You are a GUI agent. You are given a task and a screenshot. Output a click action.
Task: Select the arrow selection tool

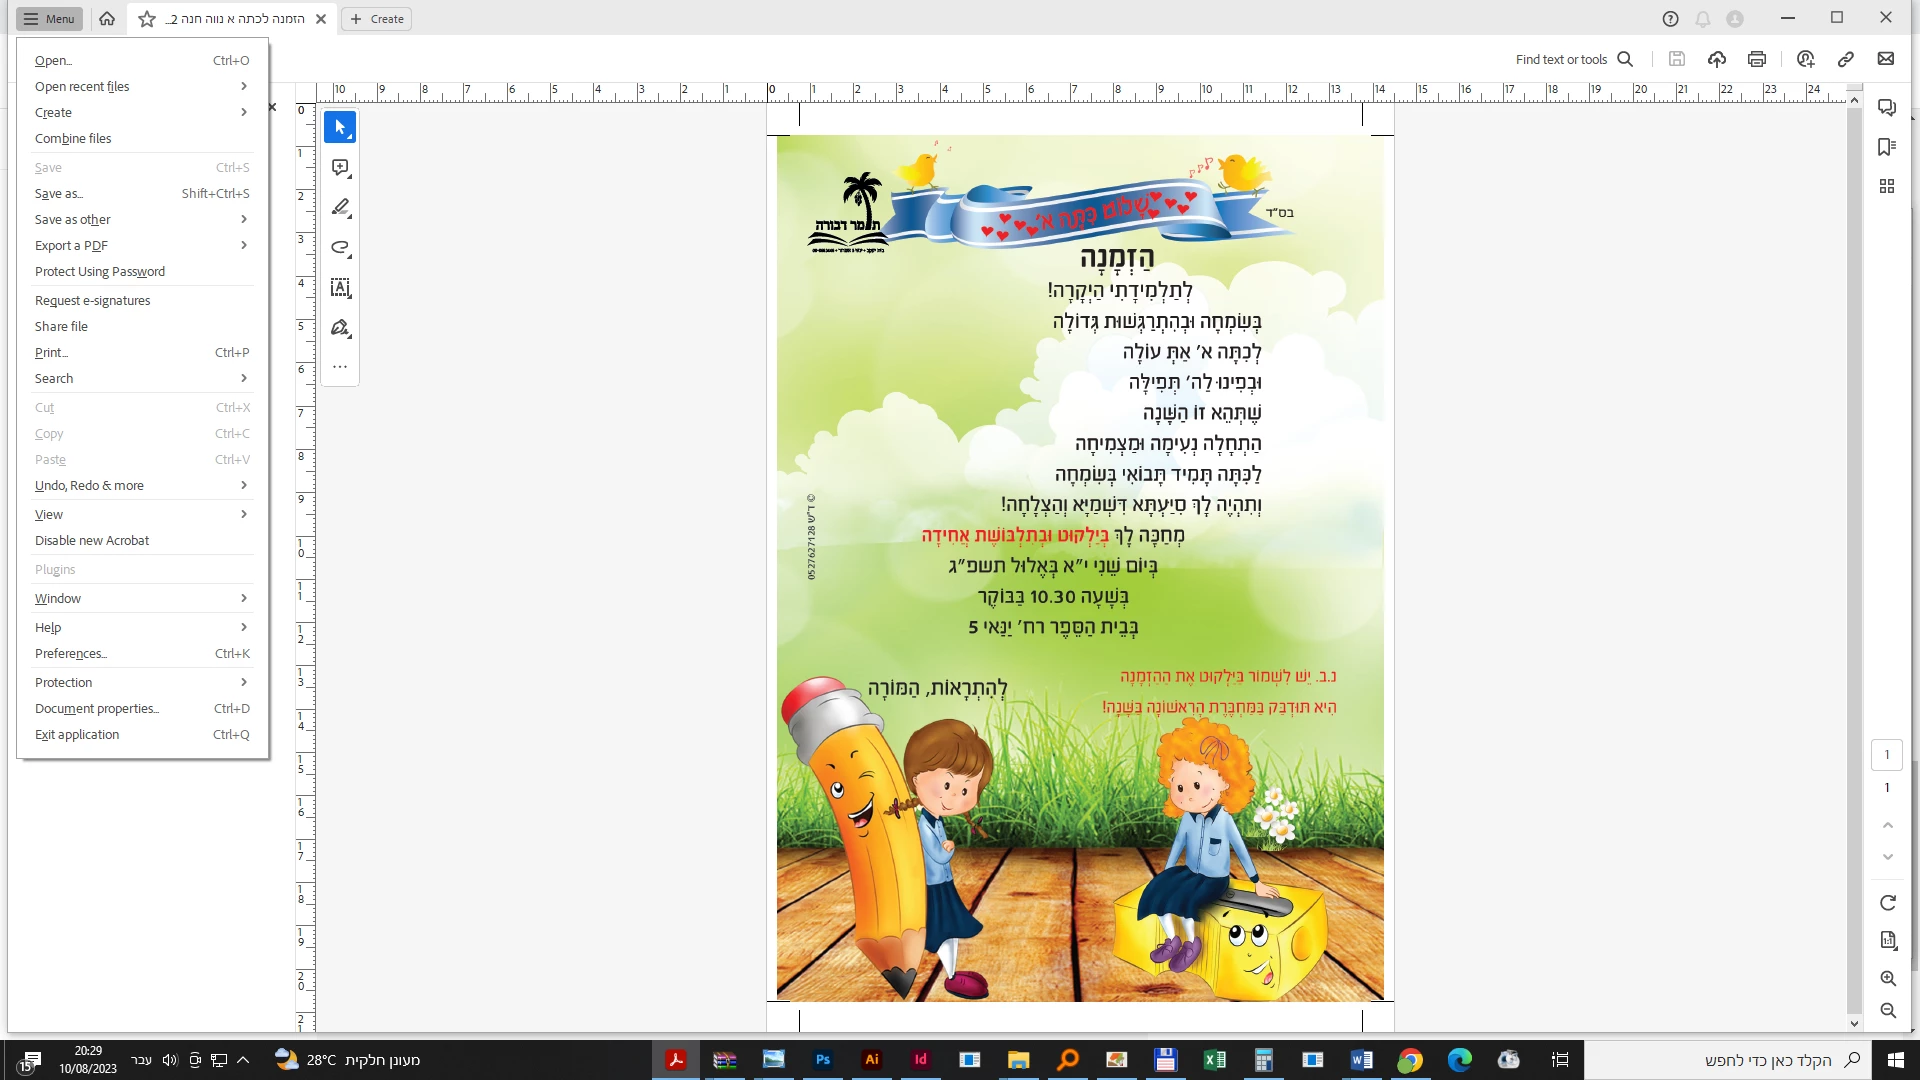click(340, 128)
